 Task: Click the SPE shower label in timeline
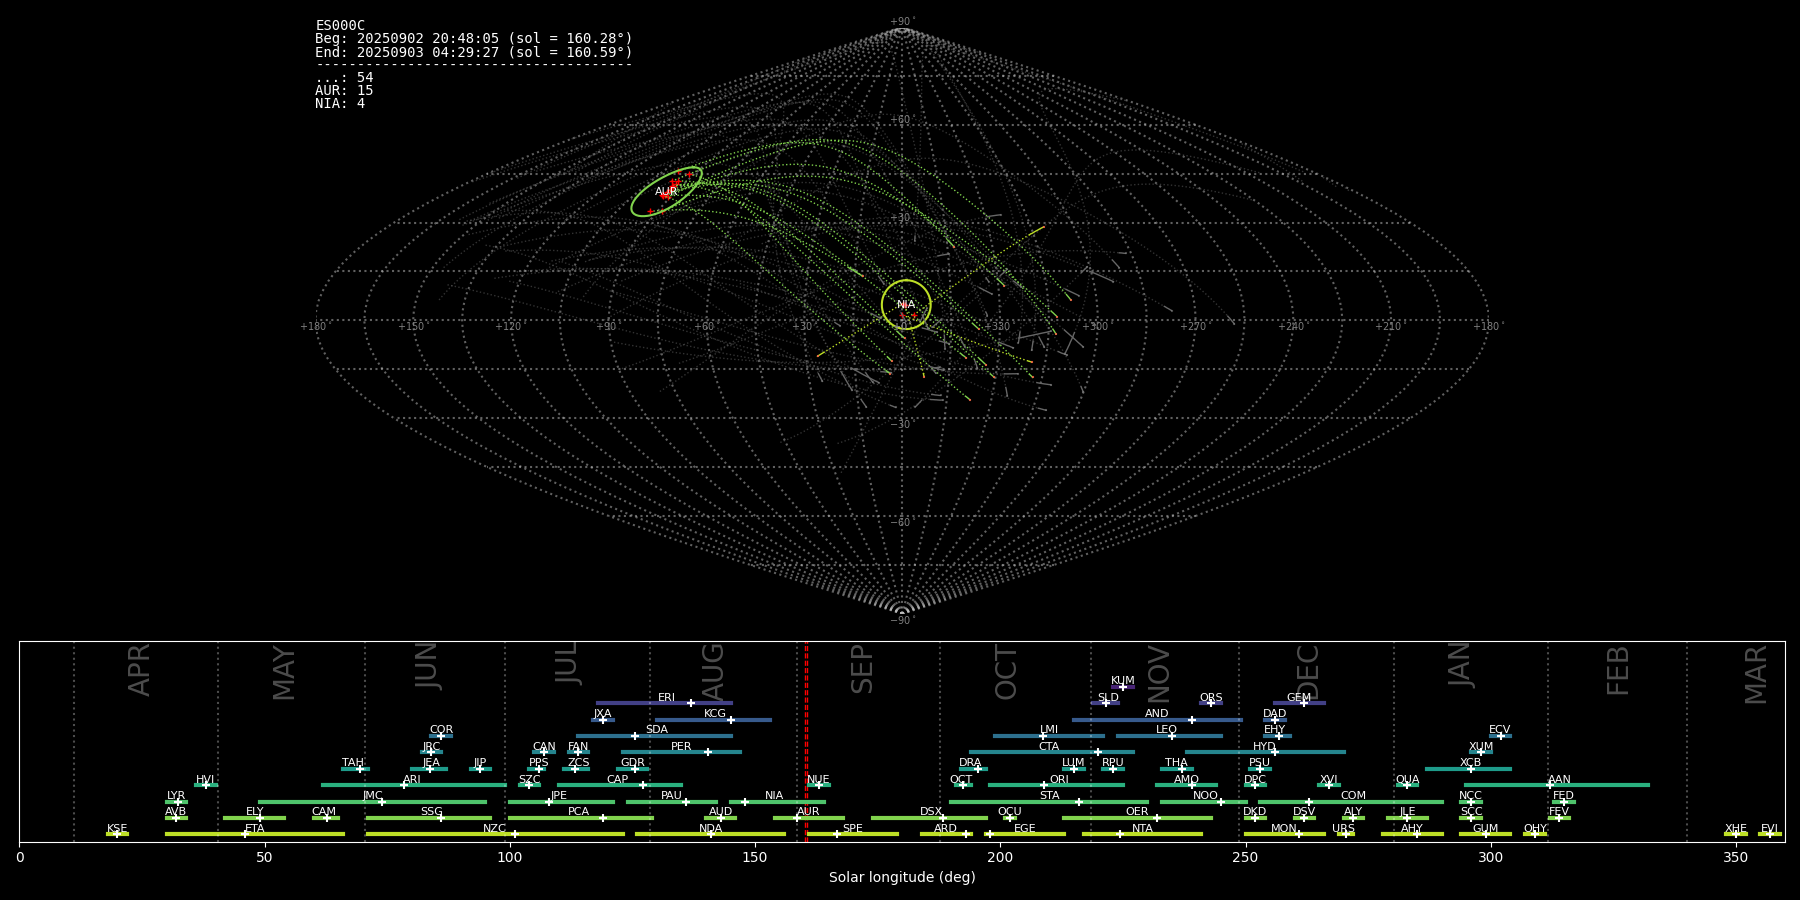853,829
